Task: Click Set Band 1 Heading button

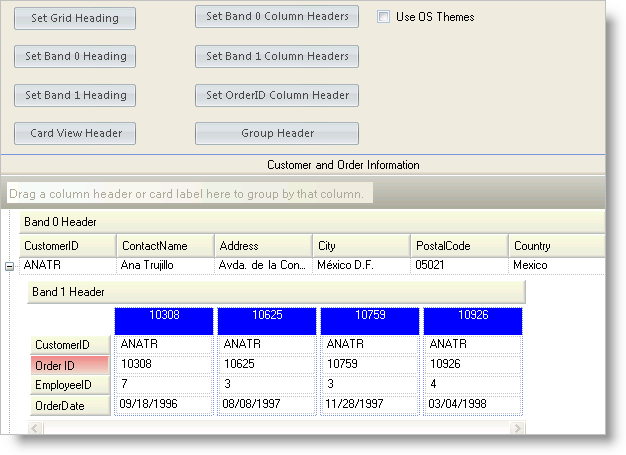Action: (75, 95)
